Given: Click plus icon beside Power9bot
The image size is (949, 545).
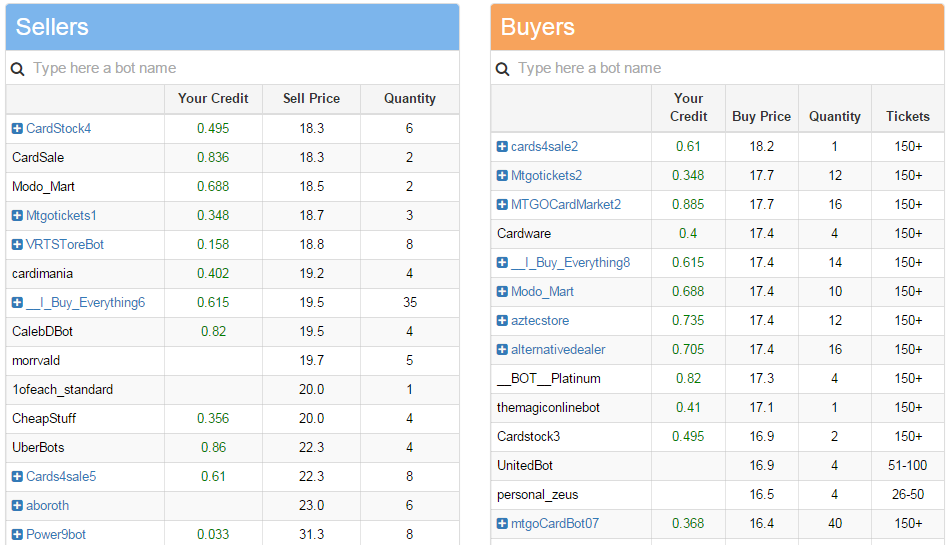Looking at the screenshot, I should tap(17, 535).
